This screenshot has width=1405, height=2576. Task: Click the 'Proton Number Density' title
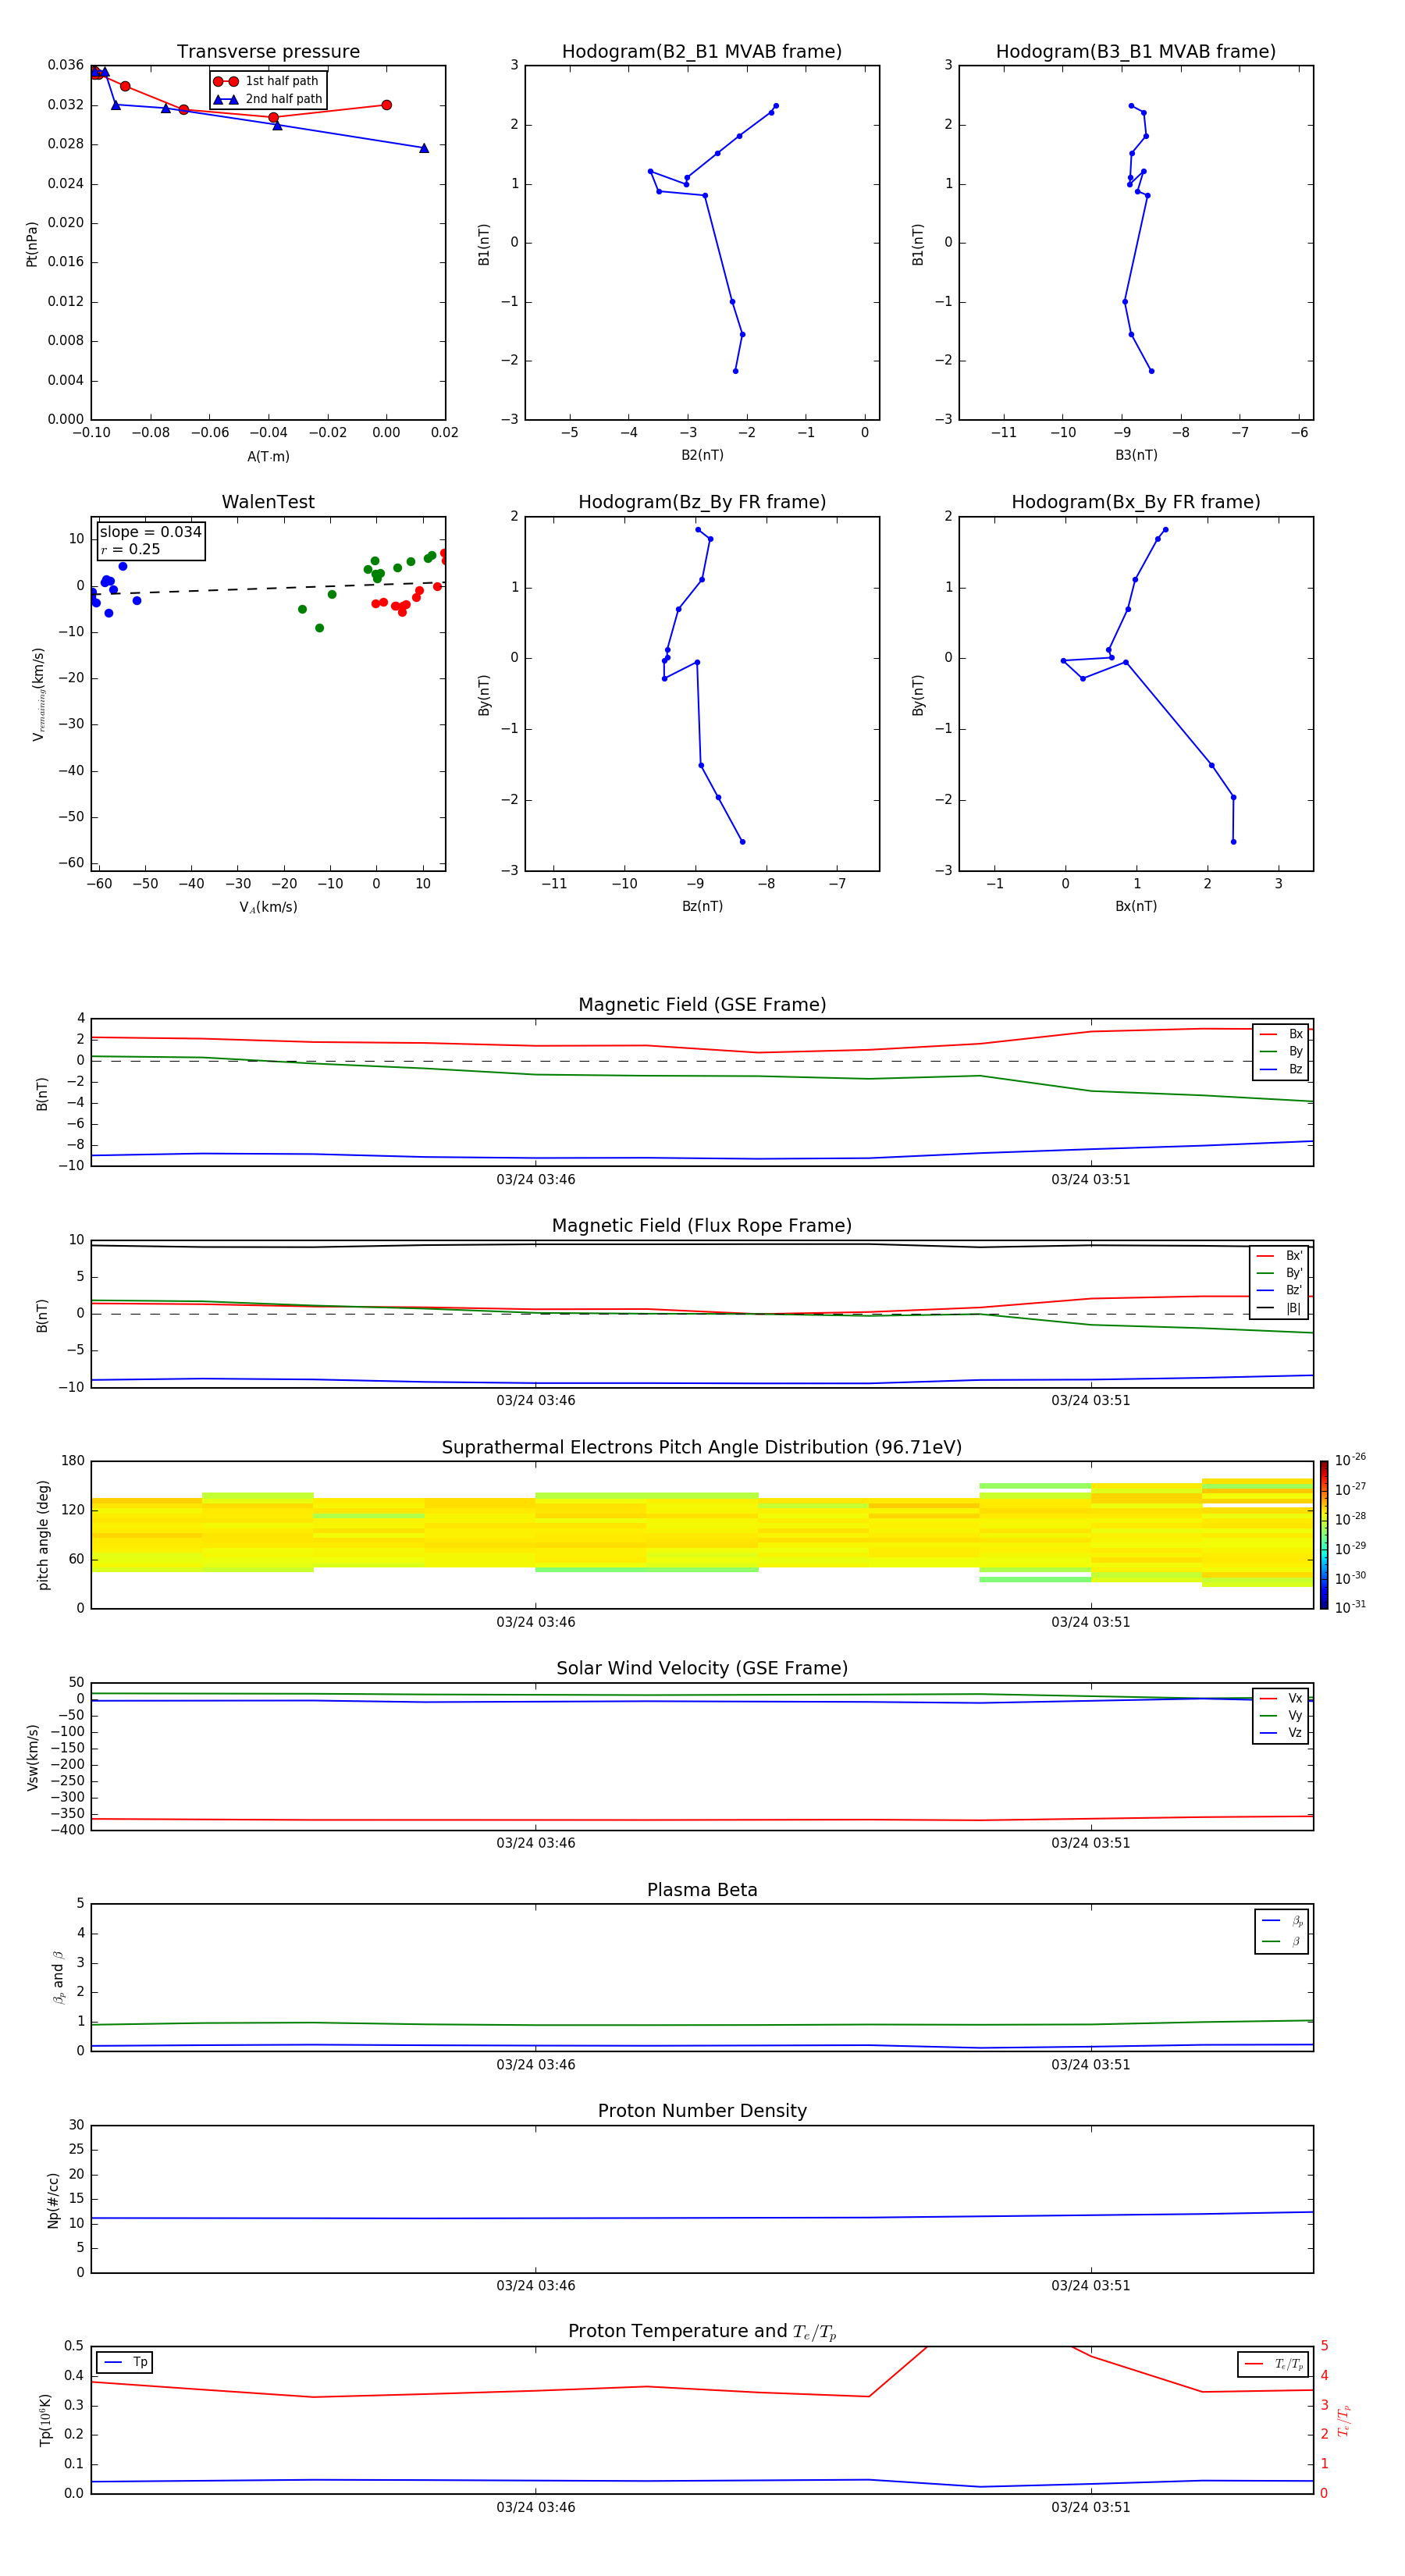pos(702,2111)
